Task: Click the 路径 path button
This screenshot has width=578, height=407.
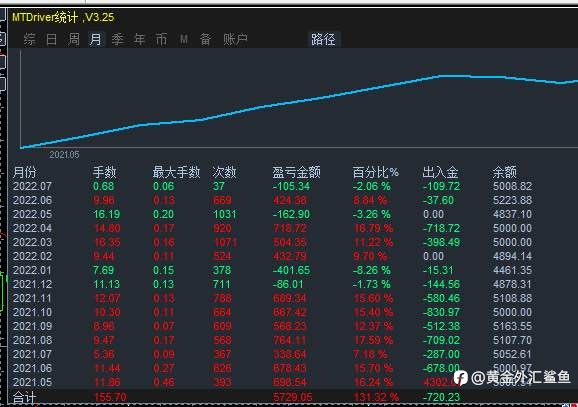Action: coord(323,39)
